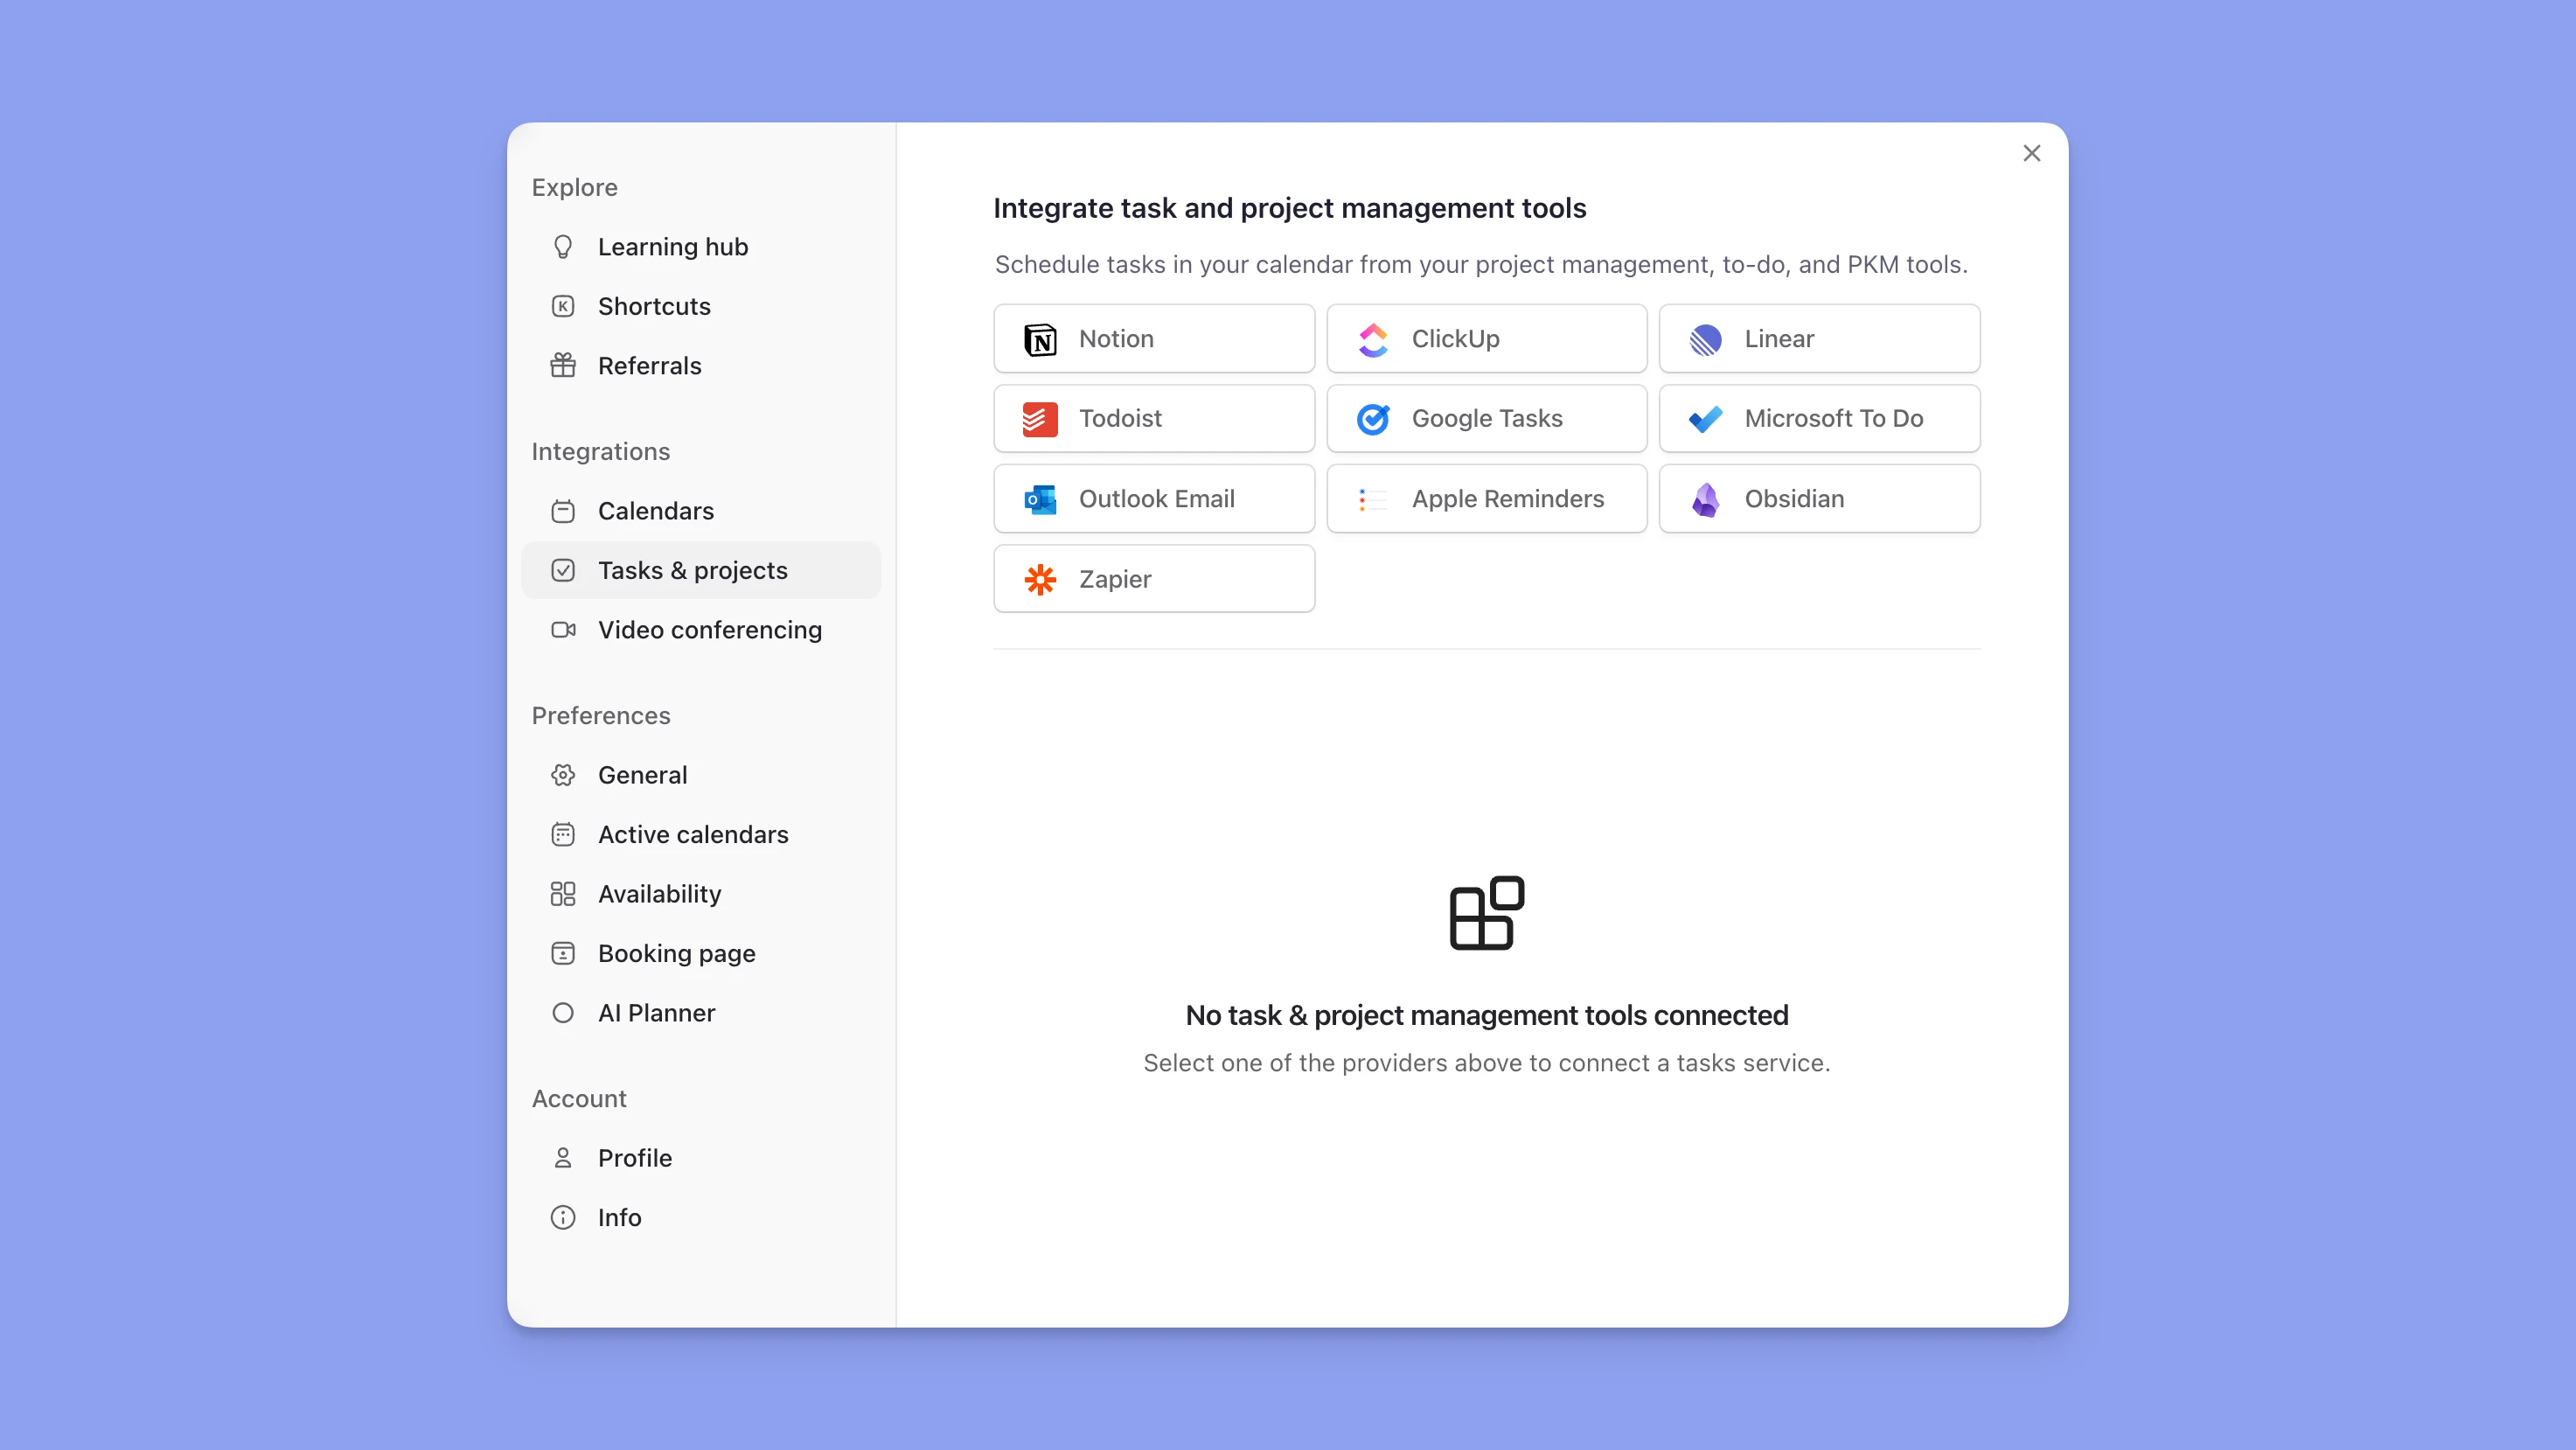Connect the Notion integration
Viewport: 2576px width, 1450px height.
pos(1153,338)
